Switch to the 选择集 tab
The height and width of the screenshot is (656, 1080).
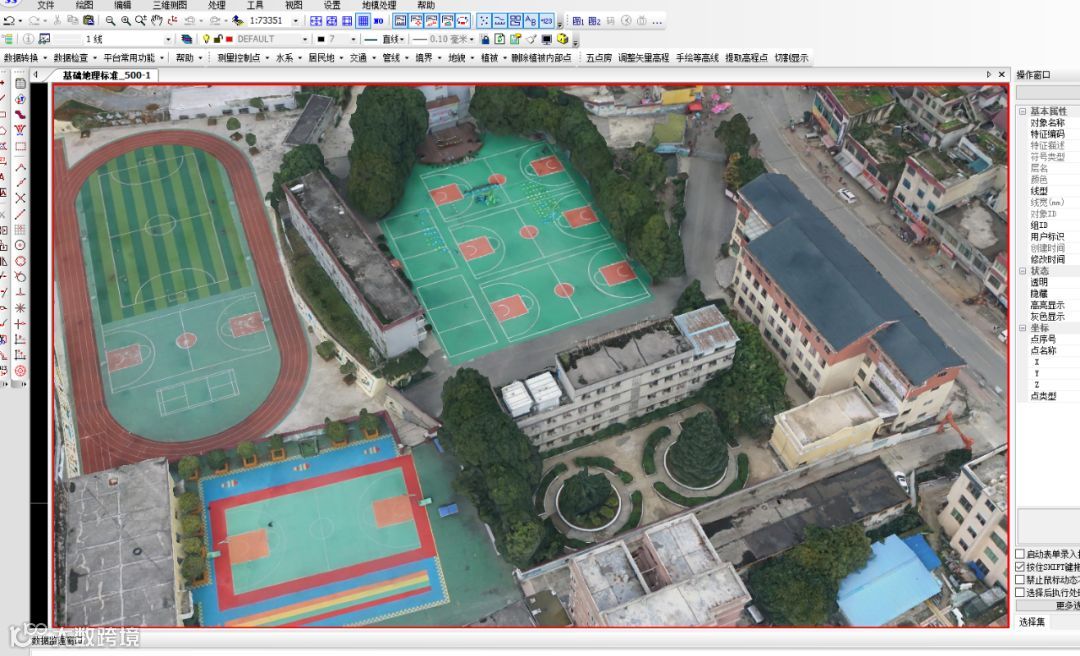pos(1032,622)
